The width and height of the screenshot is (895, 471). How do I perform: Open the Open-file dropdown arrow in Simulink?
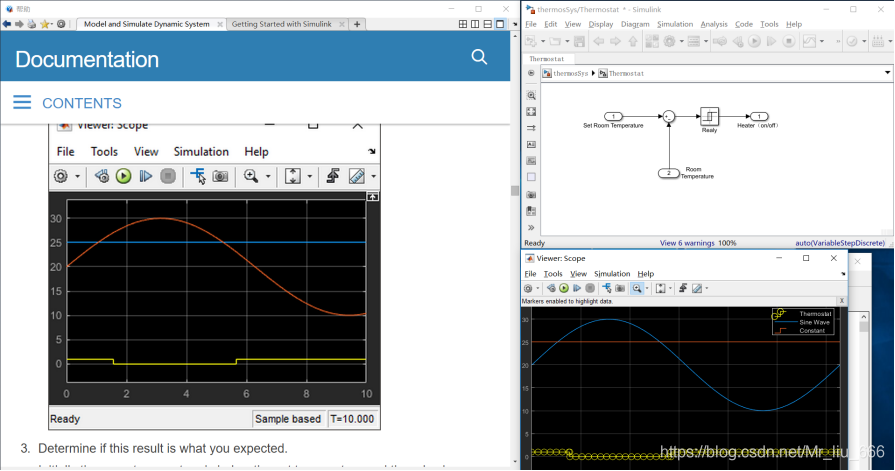pyautogui.click(x=567, y=41)
